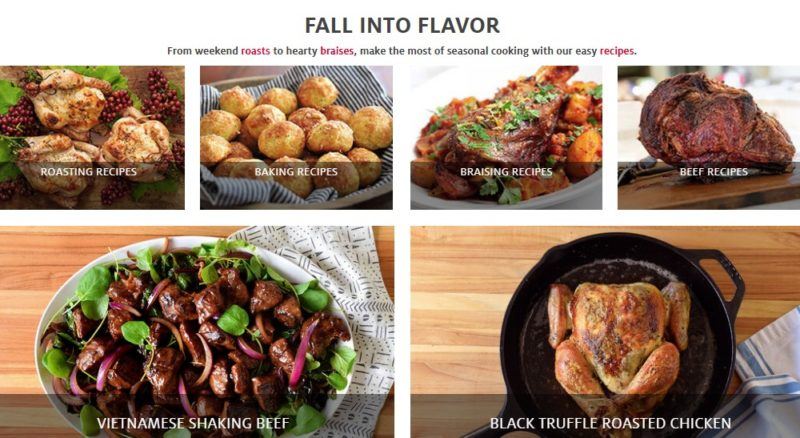Click the Fall Into Flavor heading

click(x=402, y=25)
